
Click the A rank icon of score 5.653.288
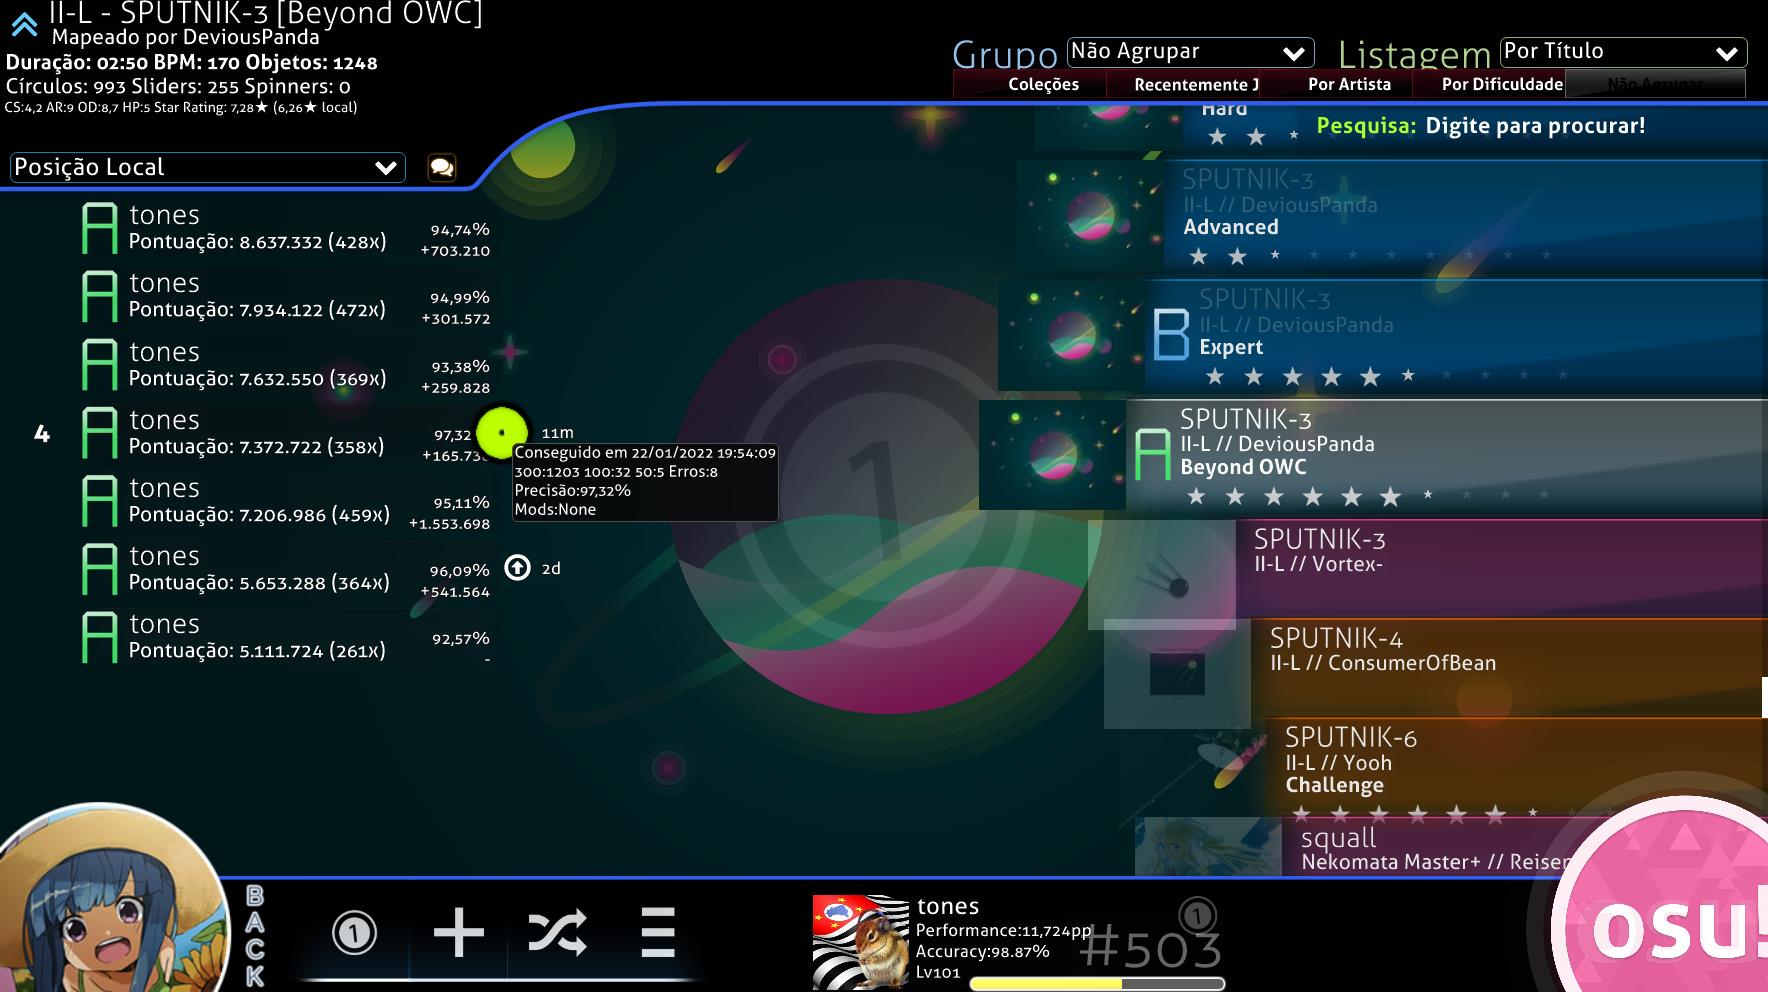[99, 569]
